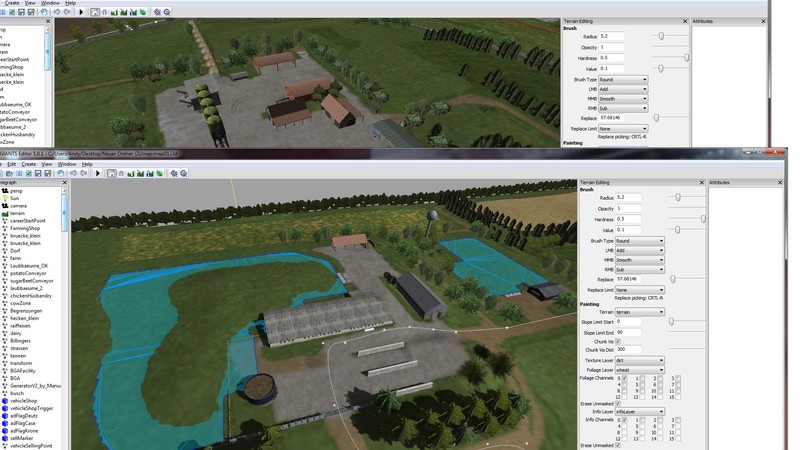The height and width of the screenshot is (450, 800).
Task: Enable Foliage Channels checkbox 3
Action: 678,378
